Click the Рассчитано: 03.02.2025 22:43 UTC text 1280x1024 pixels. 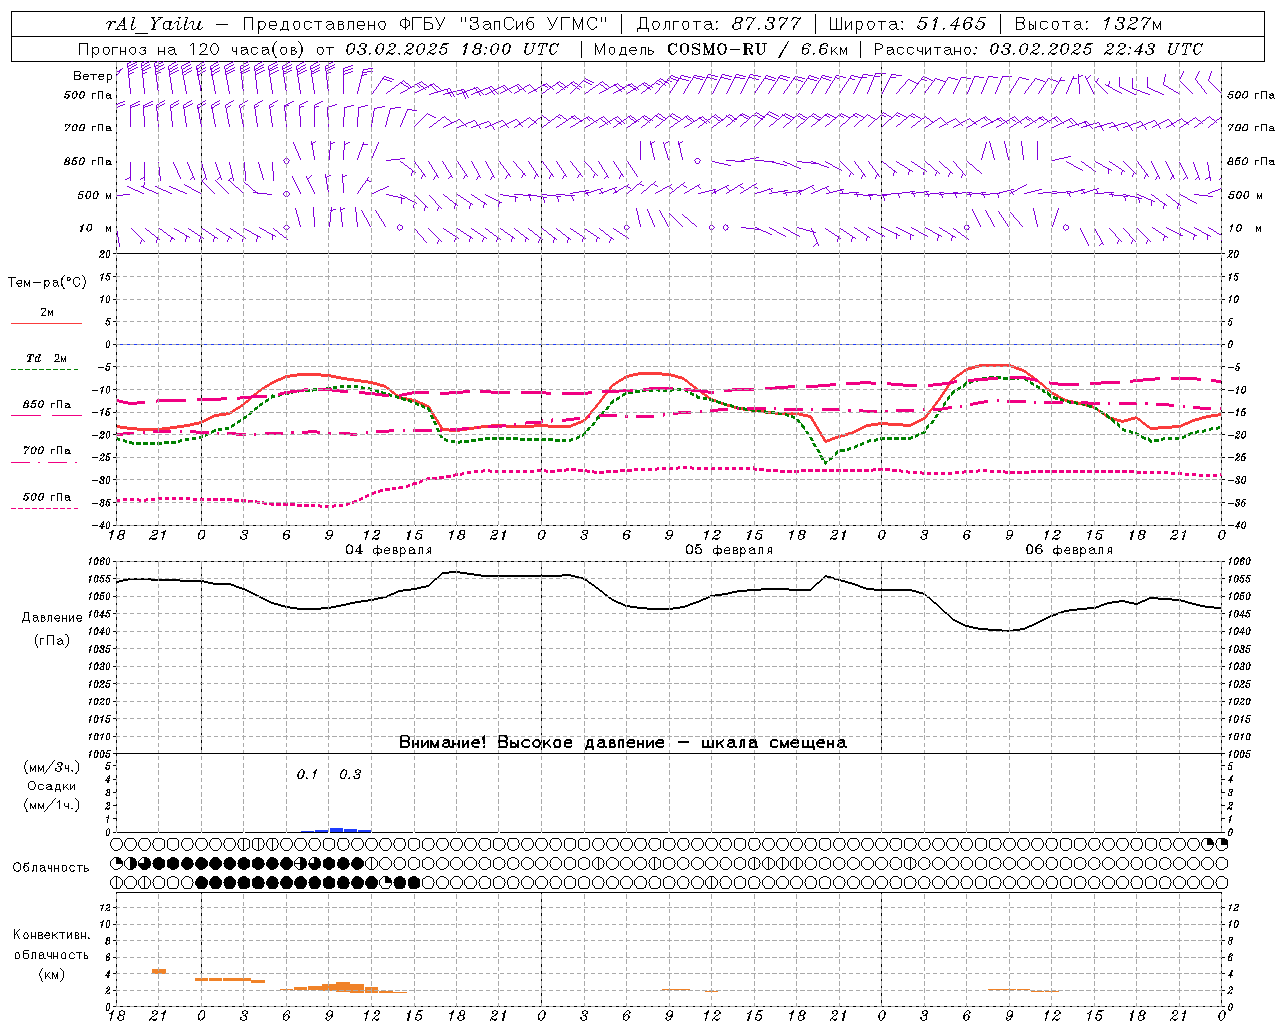[x=1038, y=48]
